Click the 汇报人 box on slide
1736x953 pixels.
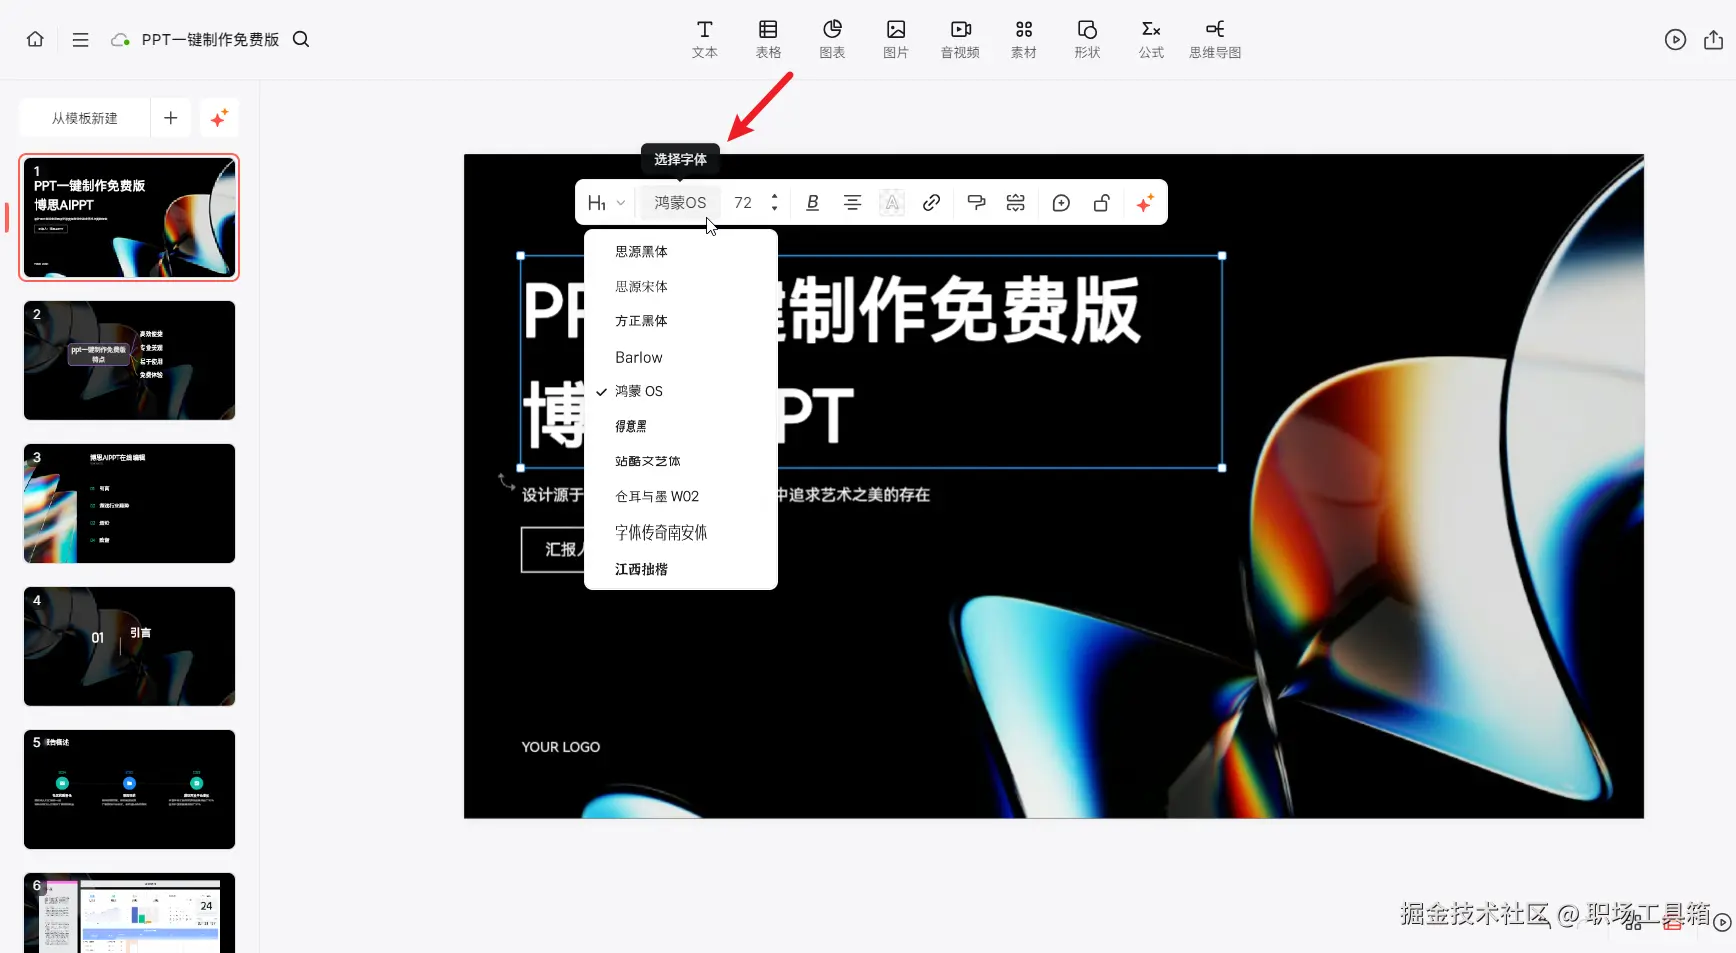tap(553, 550)
